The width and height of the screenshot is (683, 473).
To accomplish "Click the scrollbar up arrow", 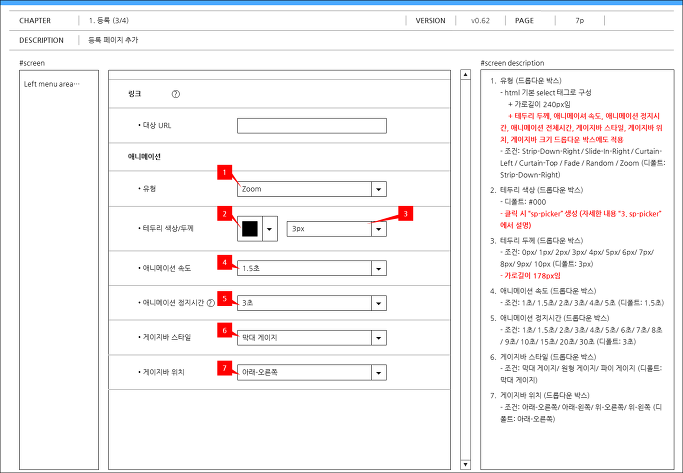I will coord(465,74).
